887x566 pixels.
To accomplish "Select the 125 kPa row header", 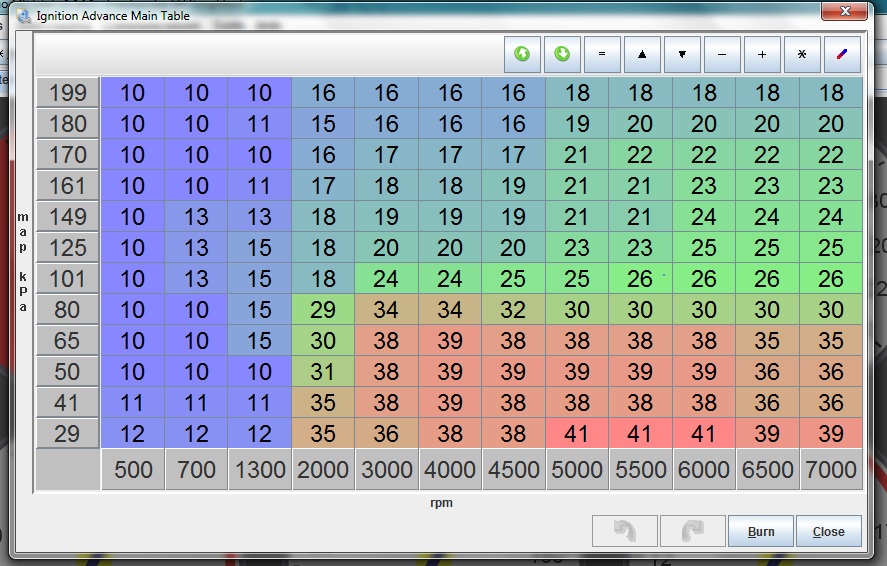I will click(x=68, y=248).
